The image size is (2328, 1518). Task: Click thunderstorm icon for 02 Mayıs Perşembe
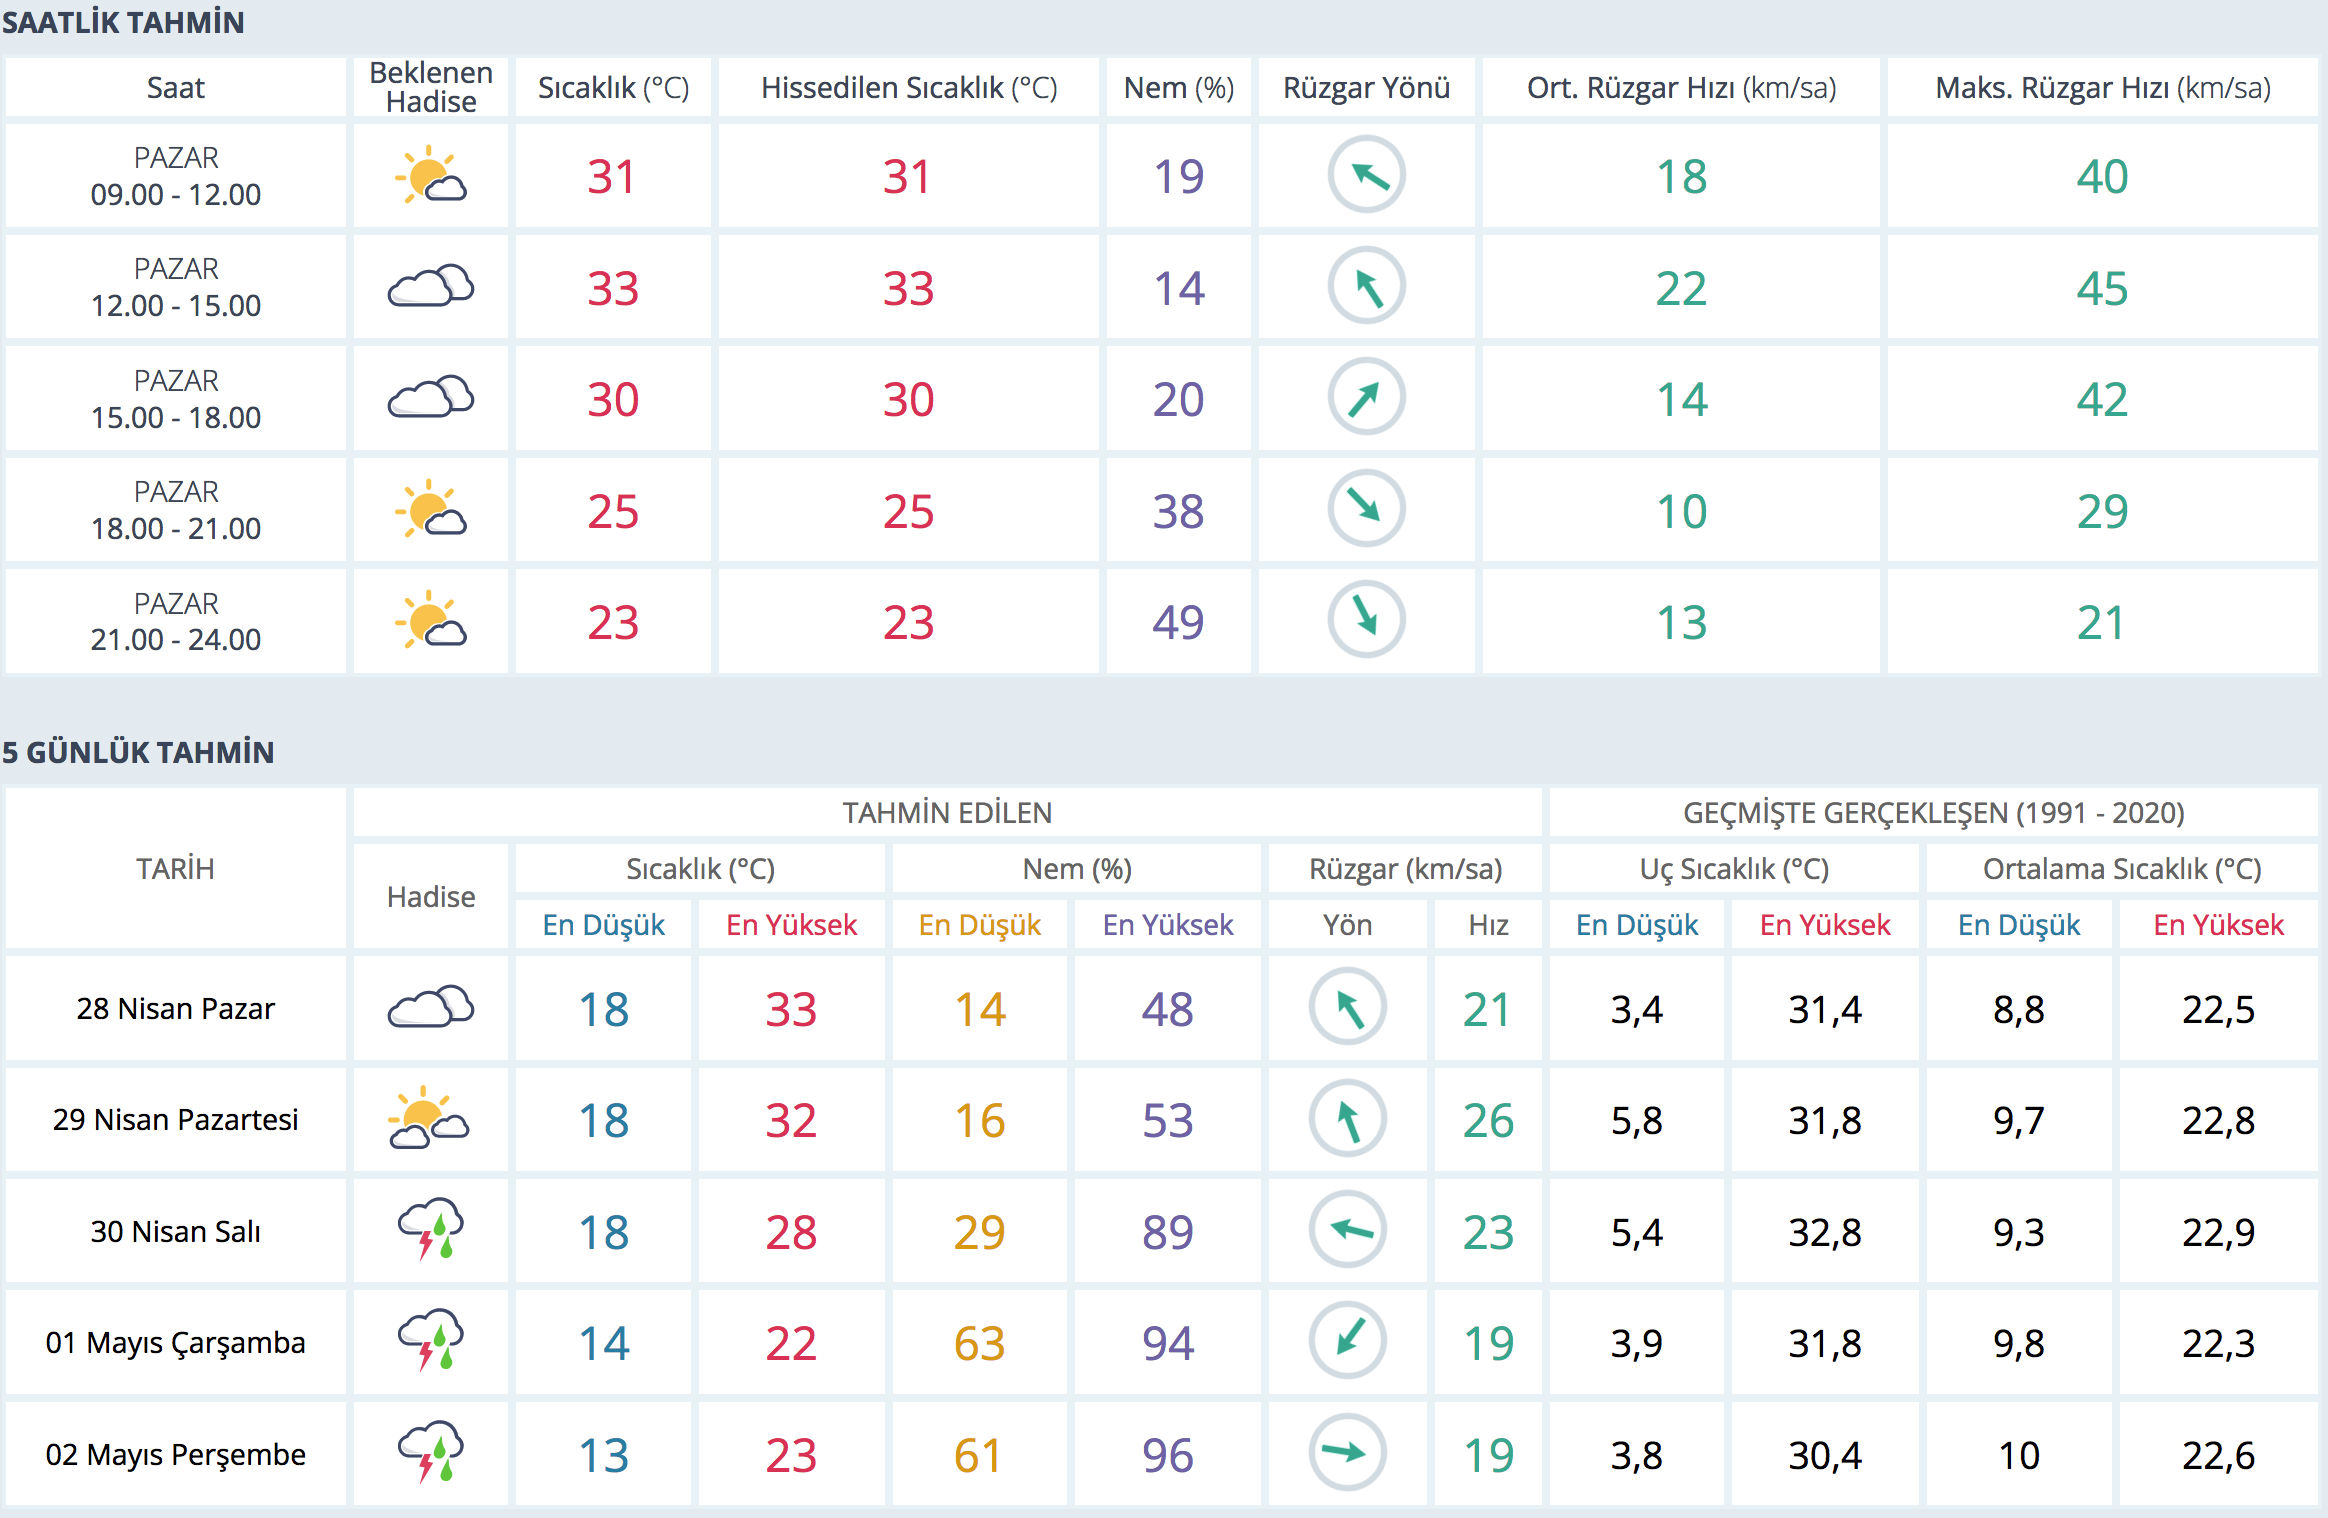click(x=431, y=1452)
